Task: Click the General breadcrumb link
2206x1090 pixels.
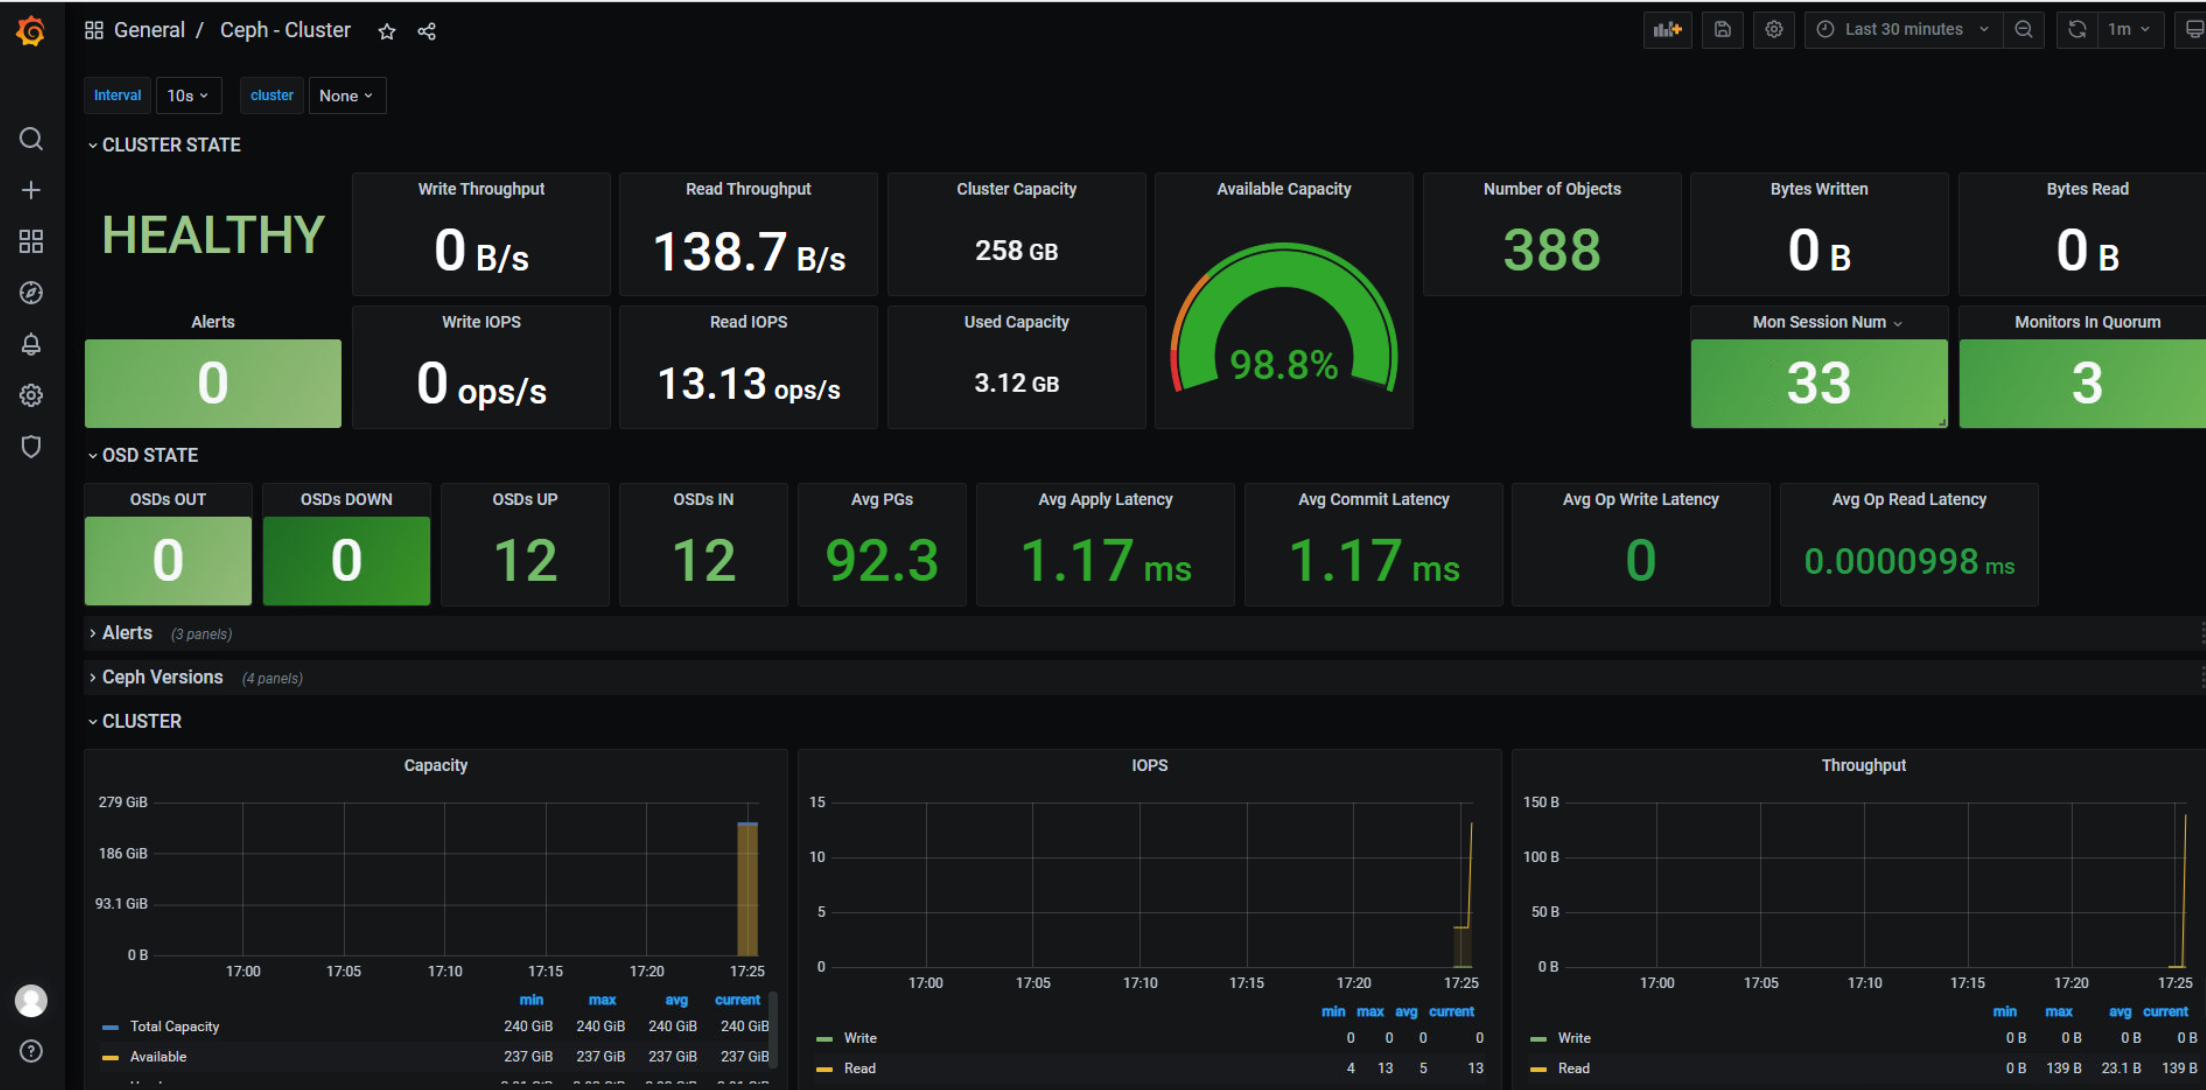Action: pyautogui.click(x=149, y=30)
